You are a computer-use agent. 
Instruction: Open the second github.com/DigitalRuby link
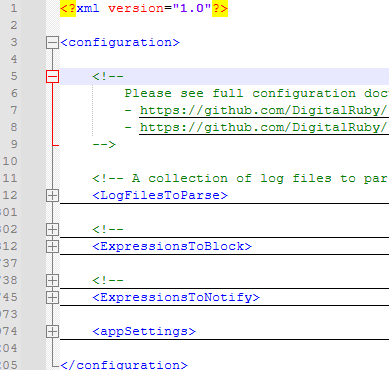pos(264,127)
